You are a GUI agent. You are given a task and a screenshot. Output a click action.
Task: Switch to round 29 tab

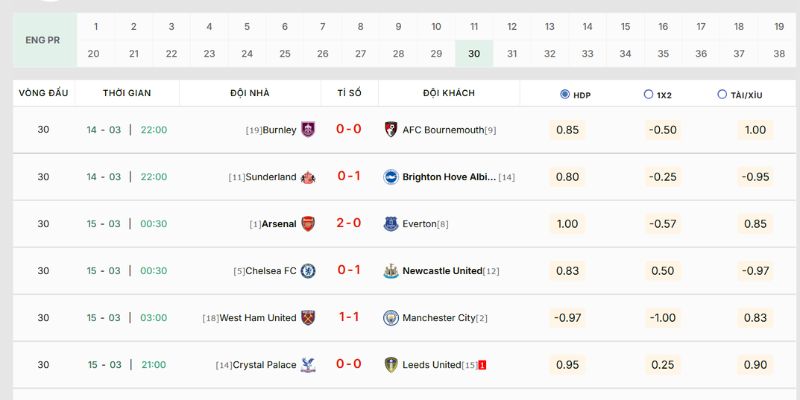click(x=436, y=53)
